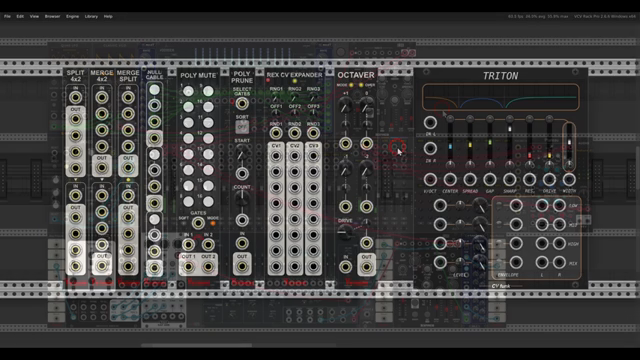Click the Octaver DRIVE knob
640x360 pixels.
point(345,232)
